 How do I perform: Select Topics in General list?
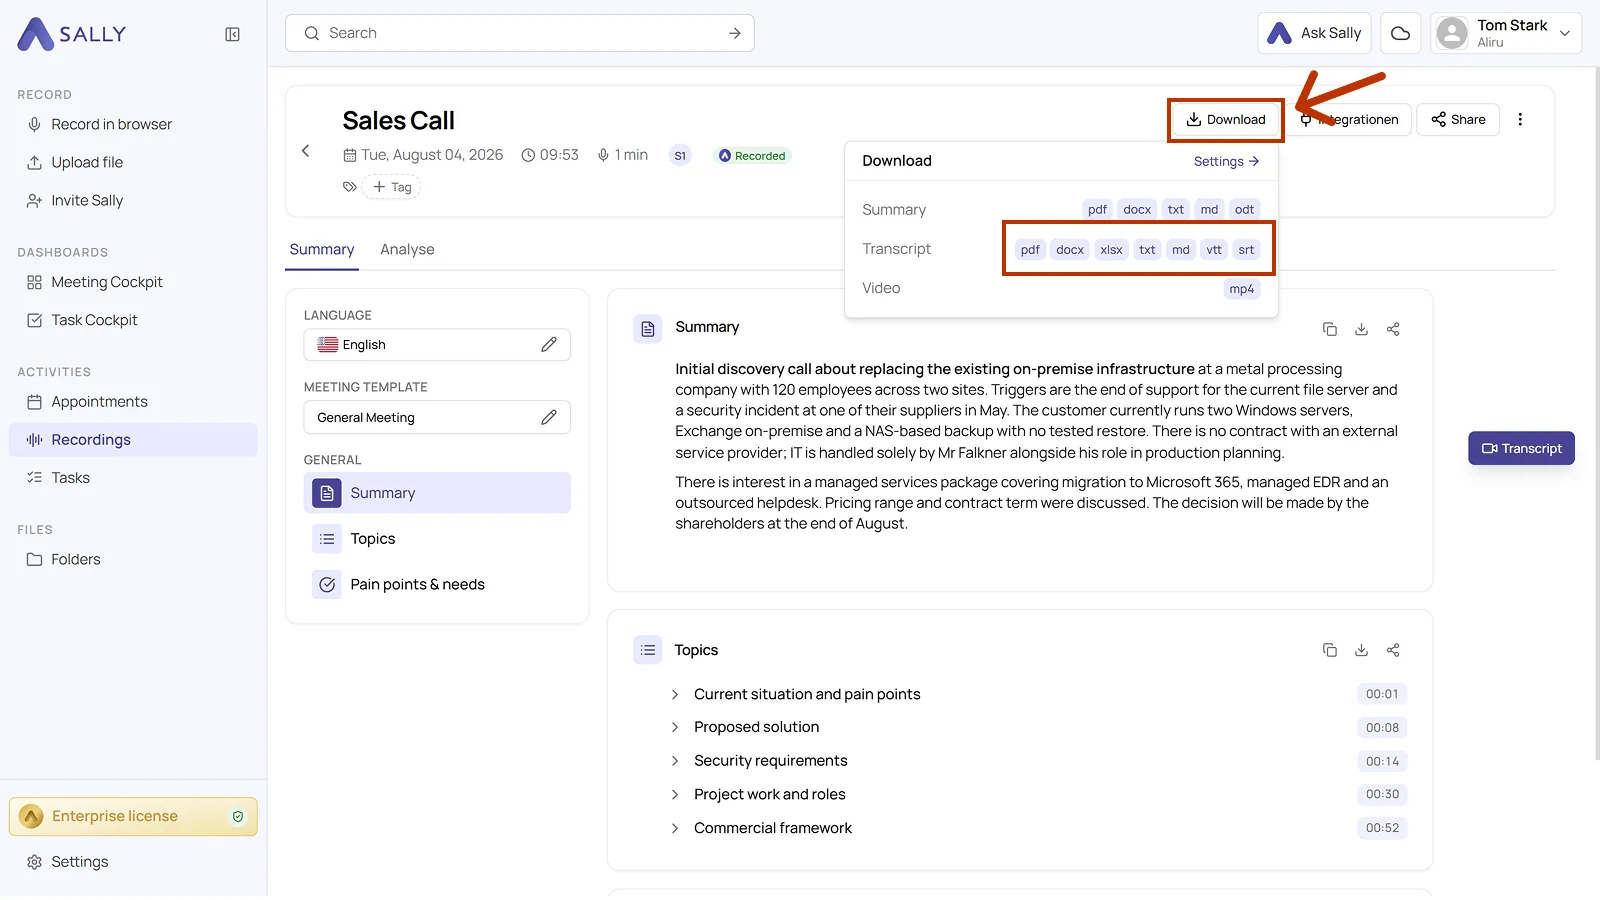tap(437, 539)
